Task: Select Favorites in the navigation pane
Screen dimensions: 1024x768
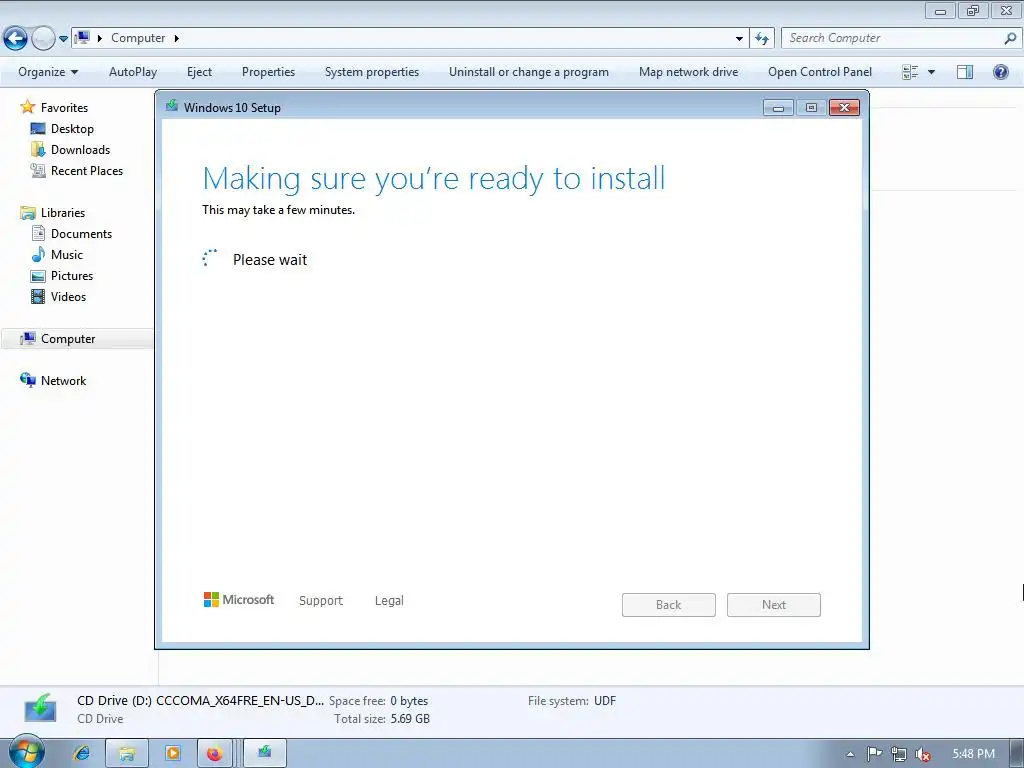Action: click(x=64, y=108)
